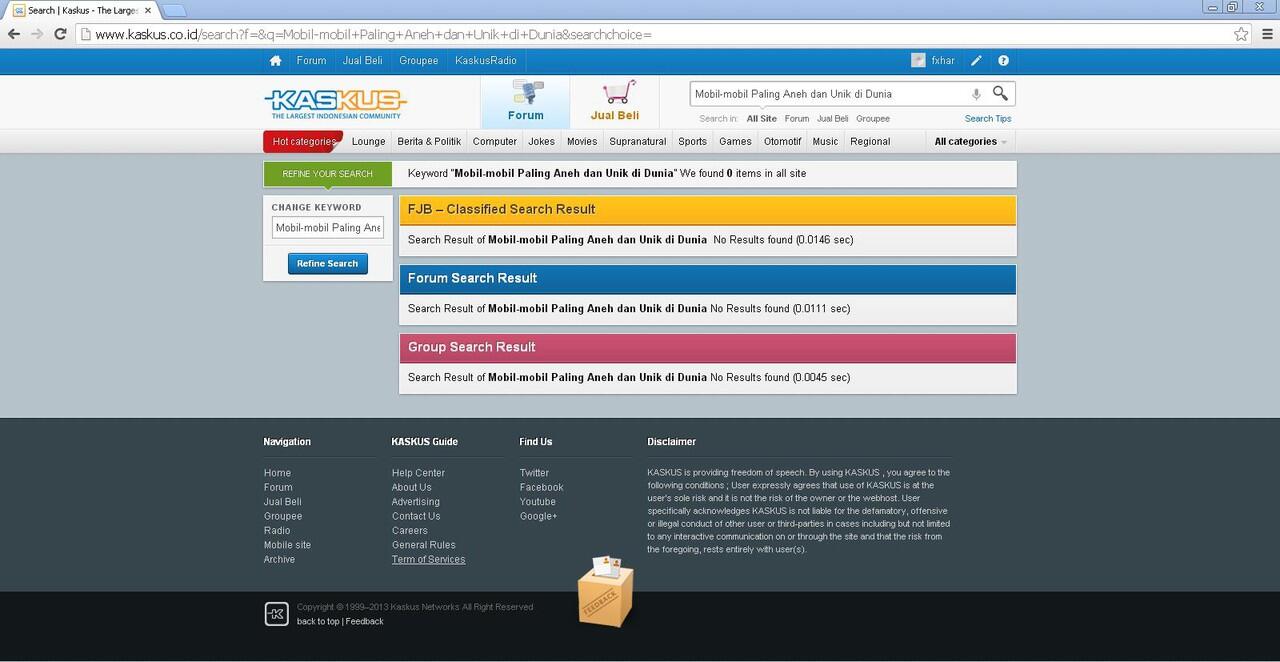Click the Refine Search button

tap(328, 263)
